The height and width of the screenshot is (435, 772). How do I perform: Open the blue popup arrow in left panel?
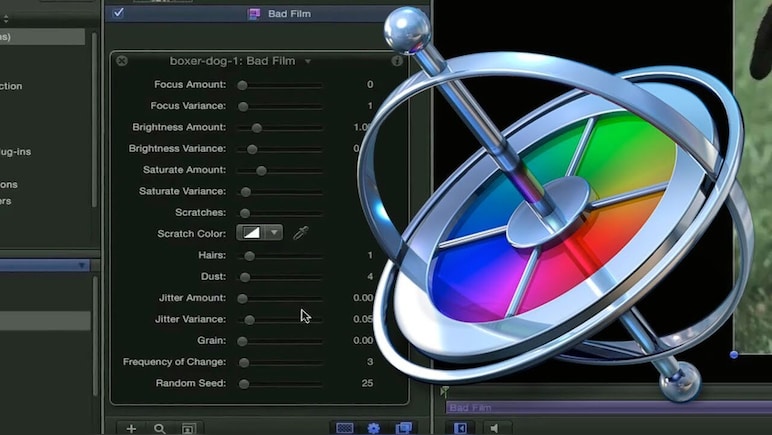coord(82,266)
